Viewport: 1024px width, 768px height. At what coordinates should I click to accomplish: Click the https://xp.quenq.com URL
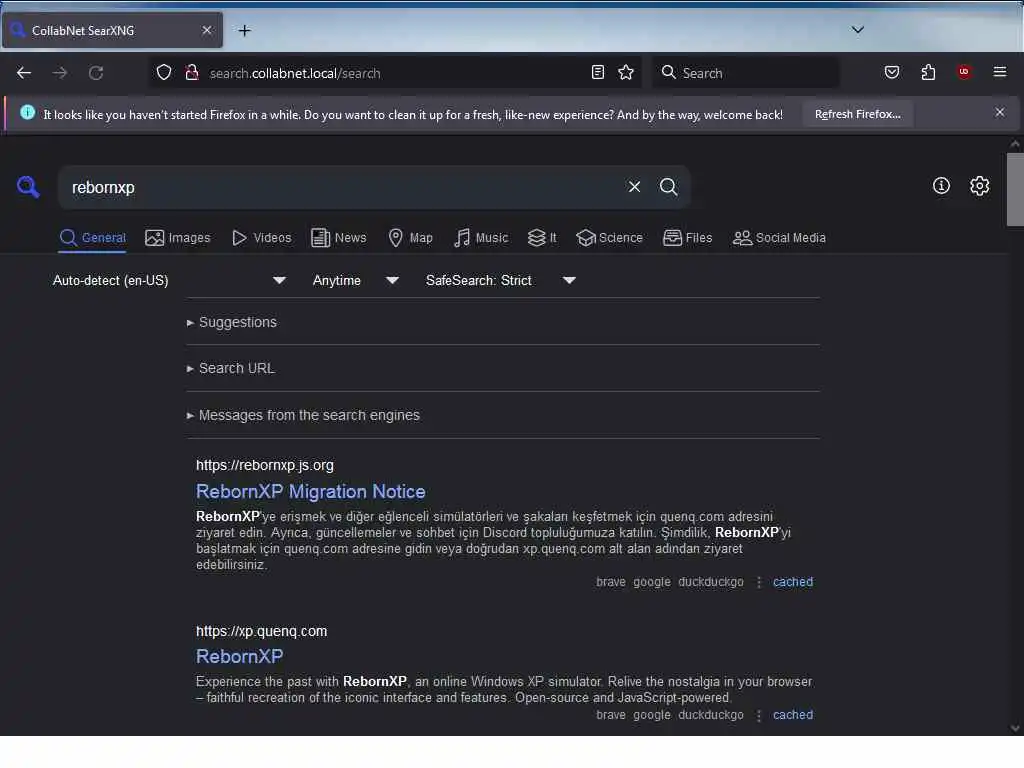pyautogui.click(x=261, y=631)
